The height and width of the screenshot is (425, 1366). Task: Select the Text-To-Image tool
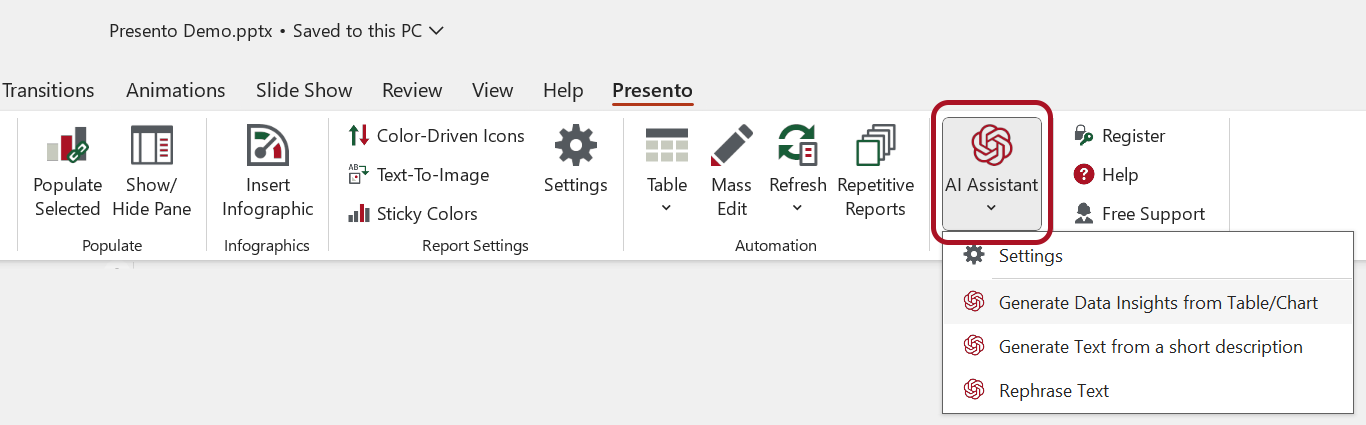[418, 175]
